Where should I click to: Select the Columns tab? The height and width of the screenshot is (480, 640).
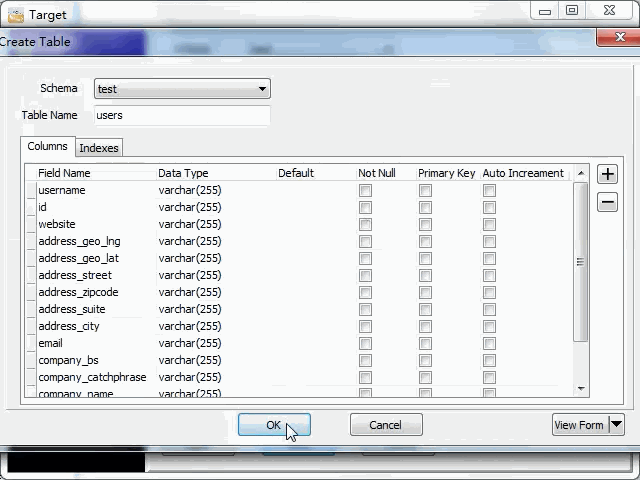pos(47,147)
